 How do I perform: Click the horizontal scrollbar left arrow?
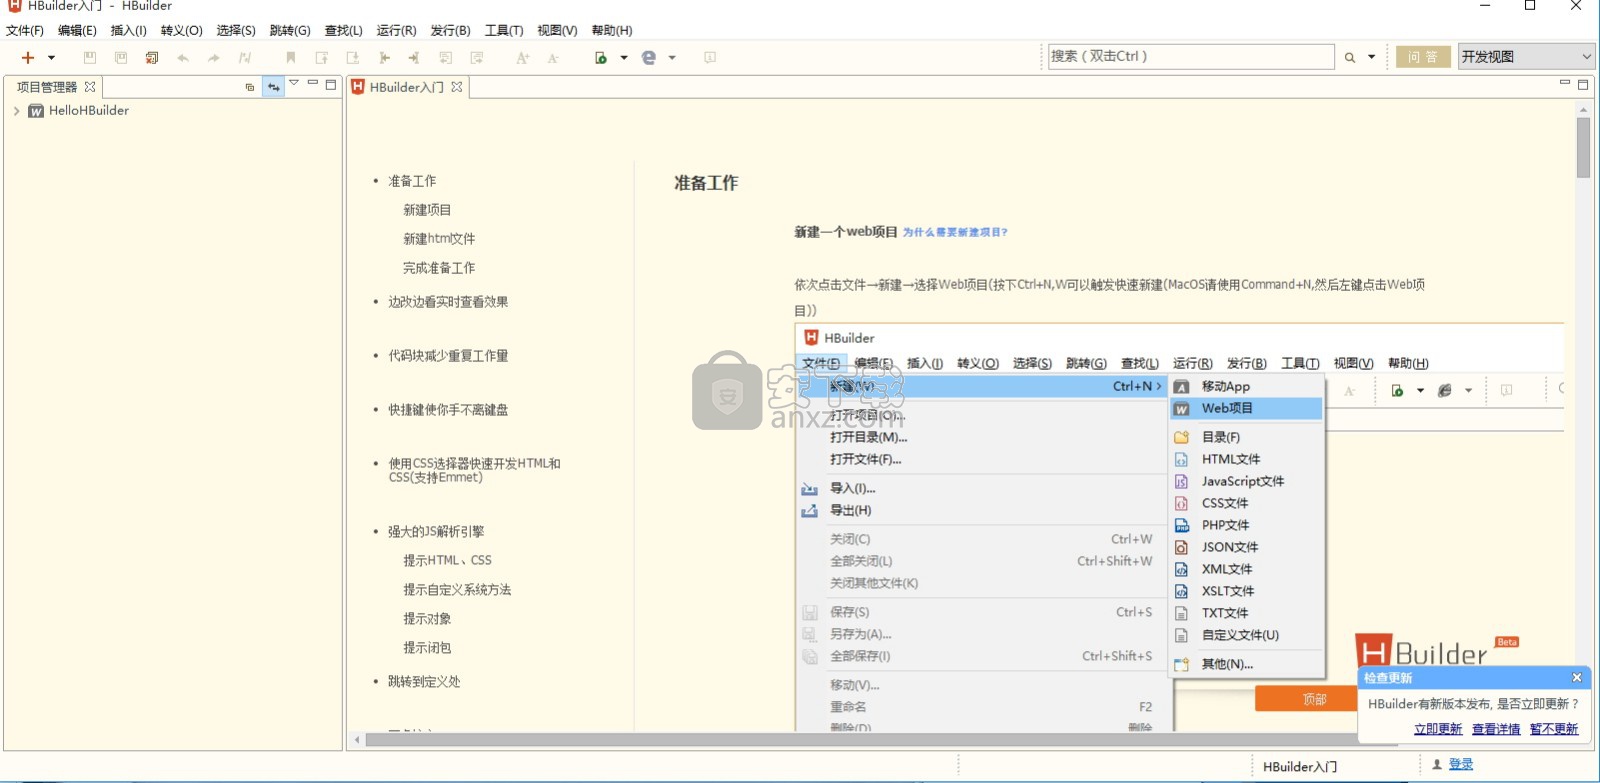coord(357,740)
